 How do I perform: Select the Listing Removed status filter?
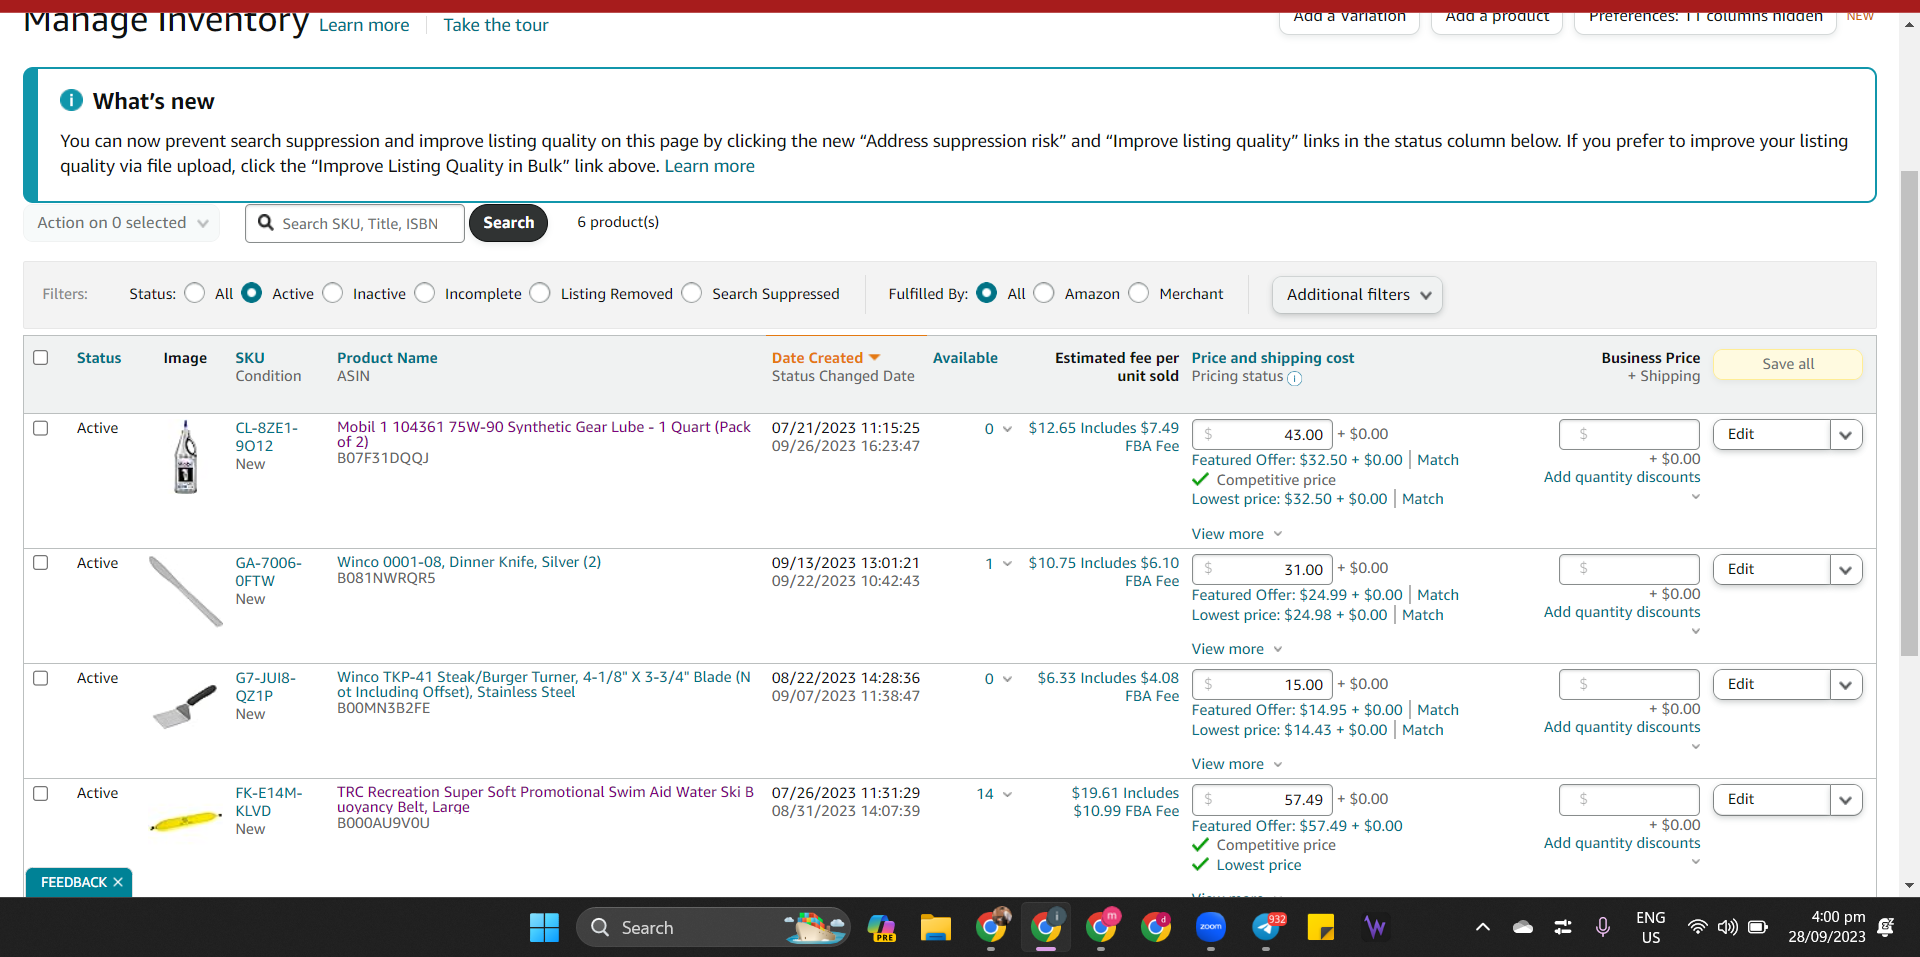[540, 293]
